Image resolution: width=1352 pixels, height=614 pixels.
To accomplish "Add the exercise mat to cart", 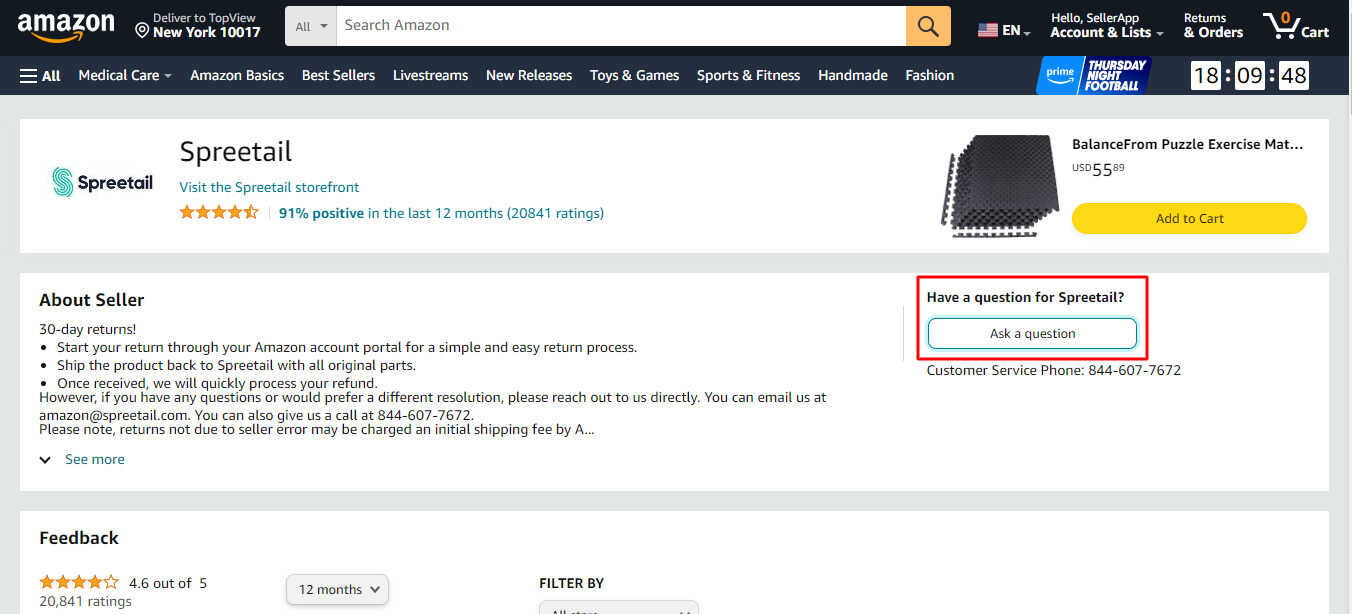I will [1189, 219].
